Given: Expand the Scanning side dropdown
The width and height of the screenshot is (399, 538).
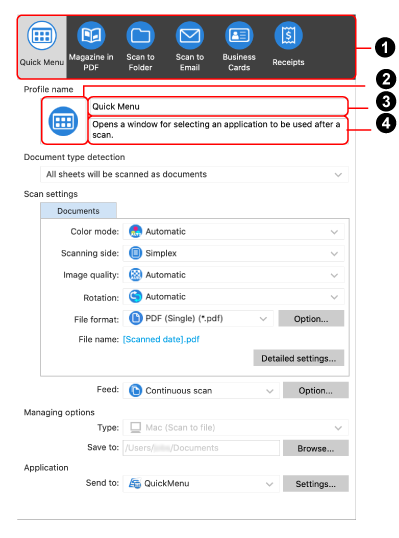Looking at the screenshot, I should pyautogui.click(x=233, y=253).
